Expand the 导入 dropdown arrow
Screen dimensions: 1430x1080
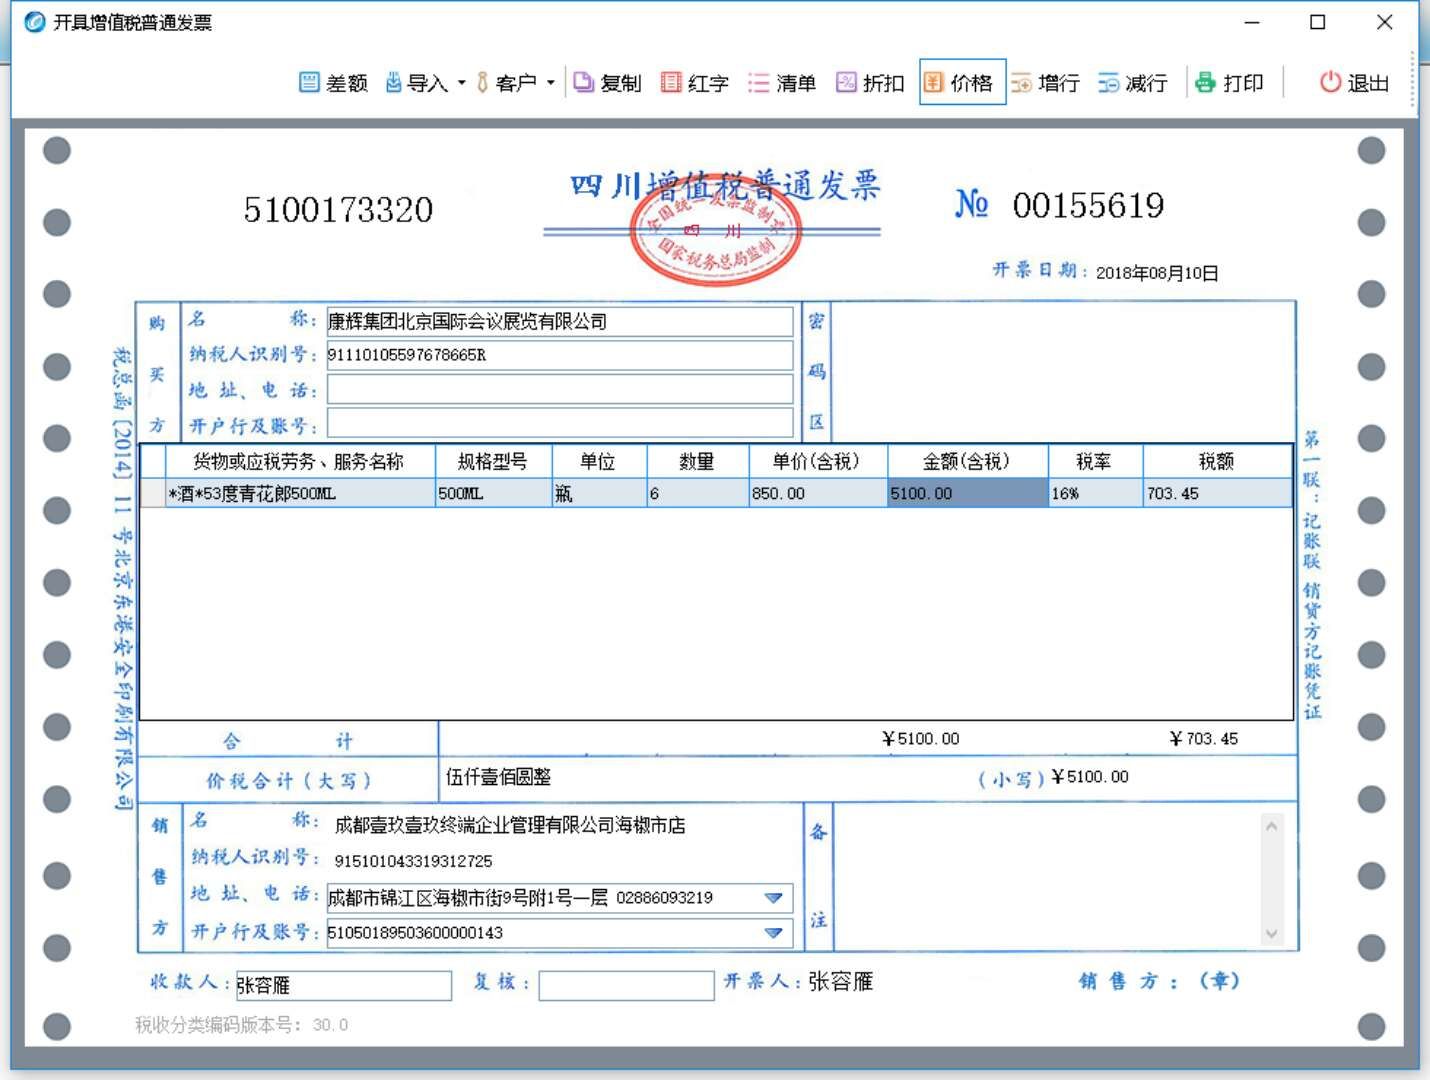(x=462, y=83)
